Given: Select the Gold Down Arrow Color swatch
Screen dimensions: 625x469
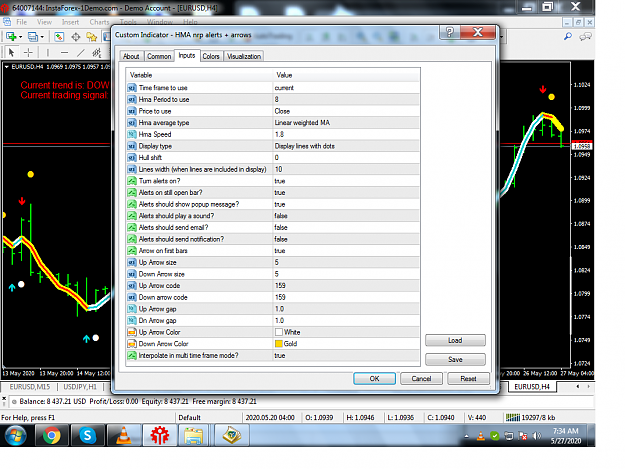Looking at the screenshot, I should click(x=279, y=343).
